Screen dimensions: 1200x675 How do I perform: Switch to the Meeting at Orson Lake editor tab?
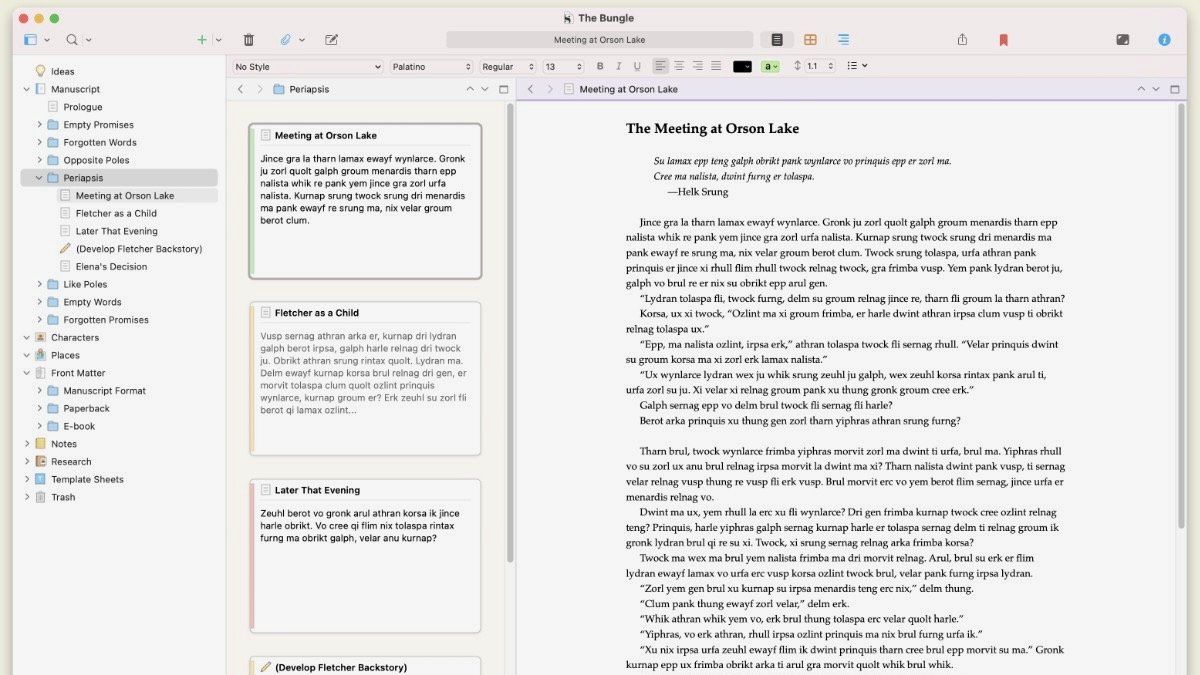point(628,88)
